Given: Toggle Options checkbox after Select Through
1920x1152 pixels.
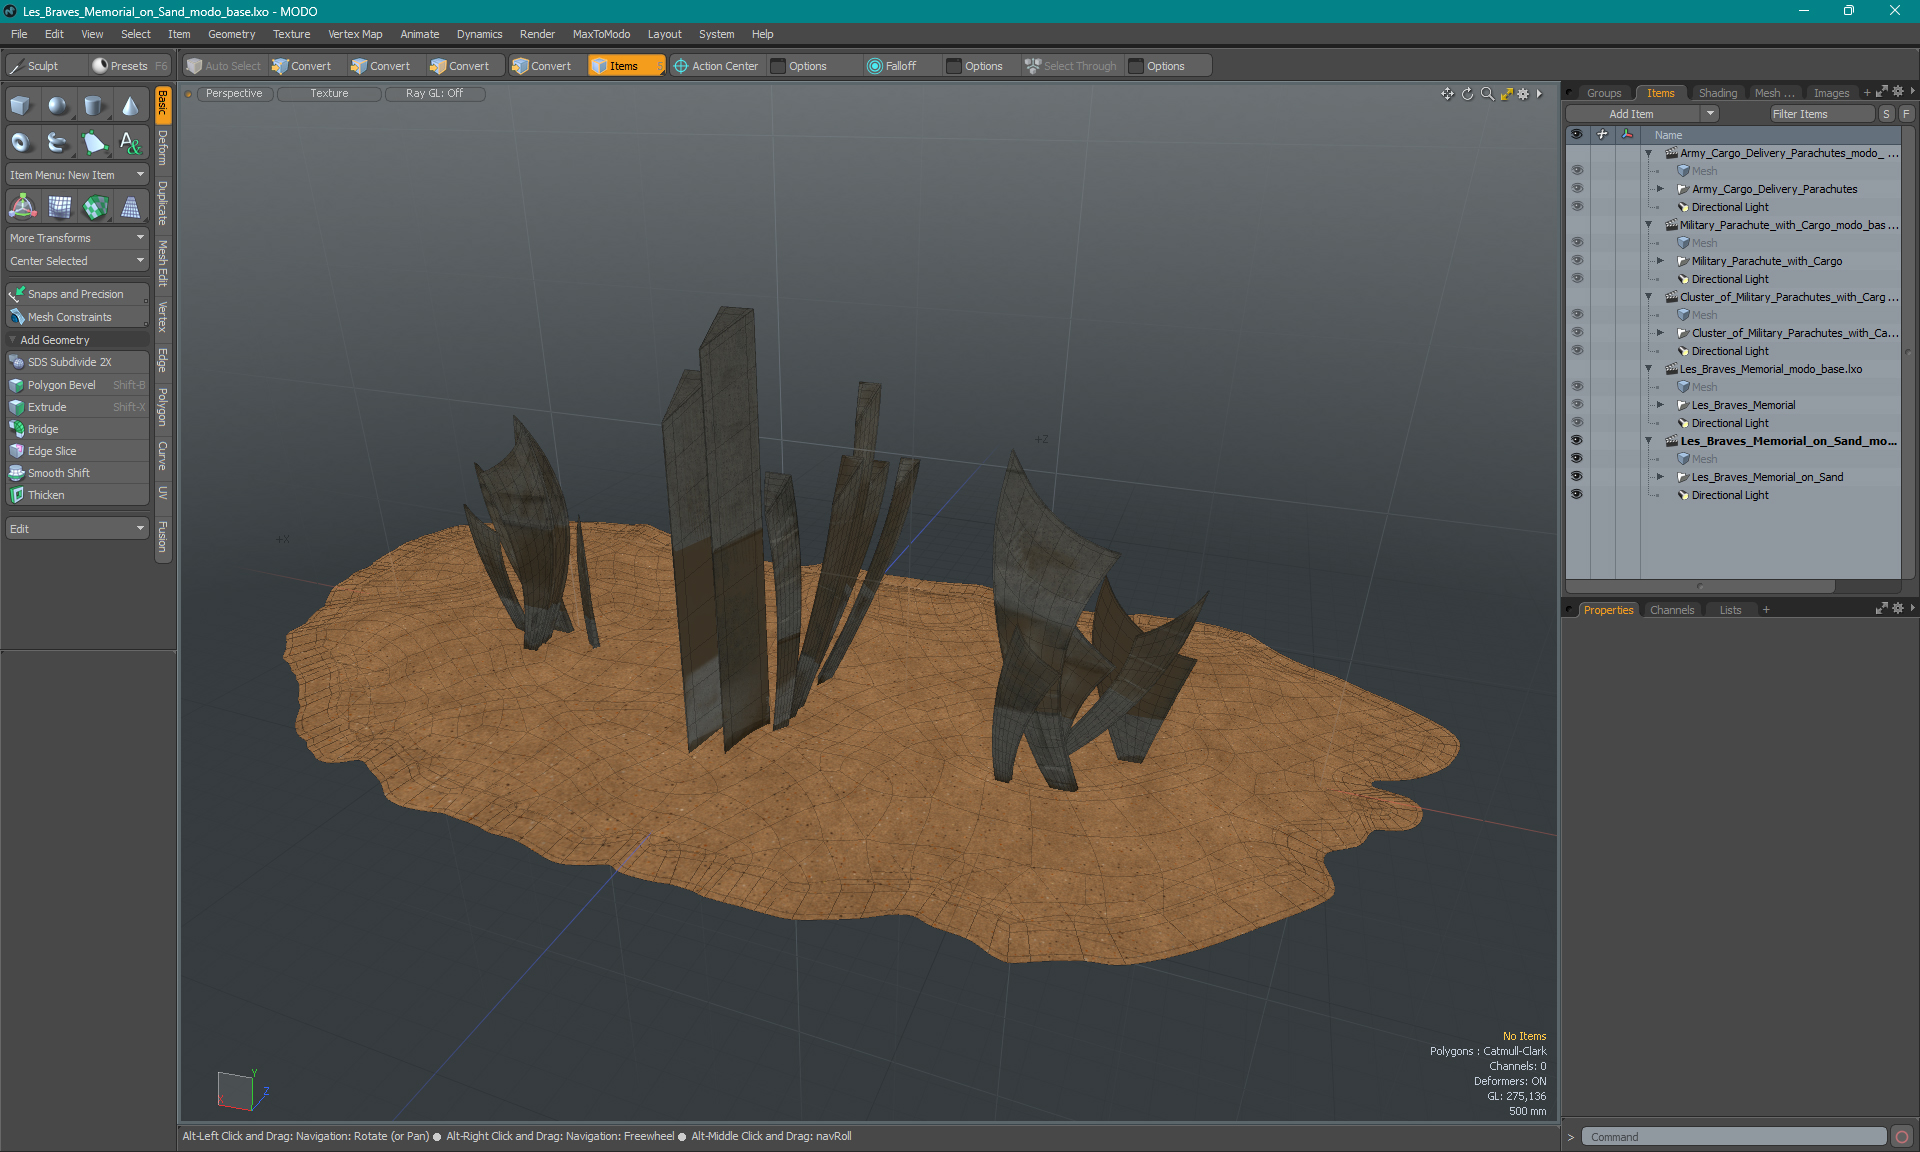Looking at the screenshot, I should (1136, 66).
